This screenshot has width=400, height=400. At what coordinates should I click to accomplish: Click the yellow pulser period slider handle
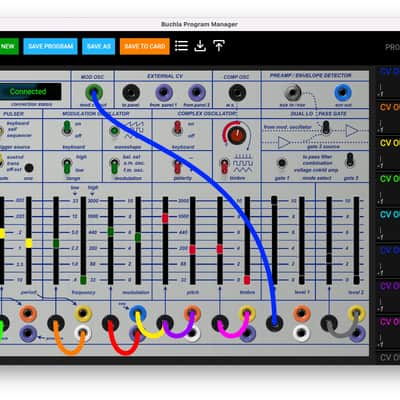click(29, 243)
